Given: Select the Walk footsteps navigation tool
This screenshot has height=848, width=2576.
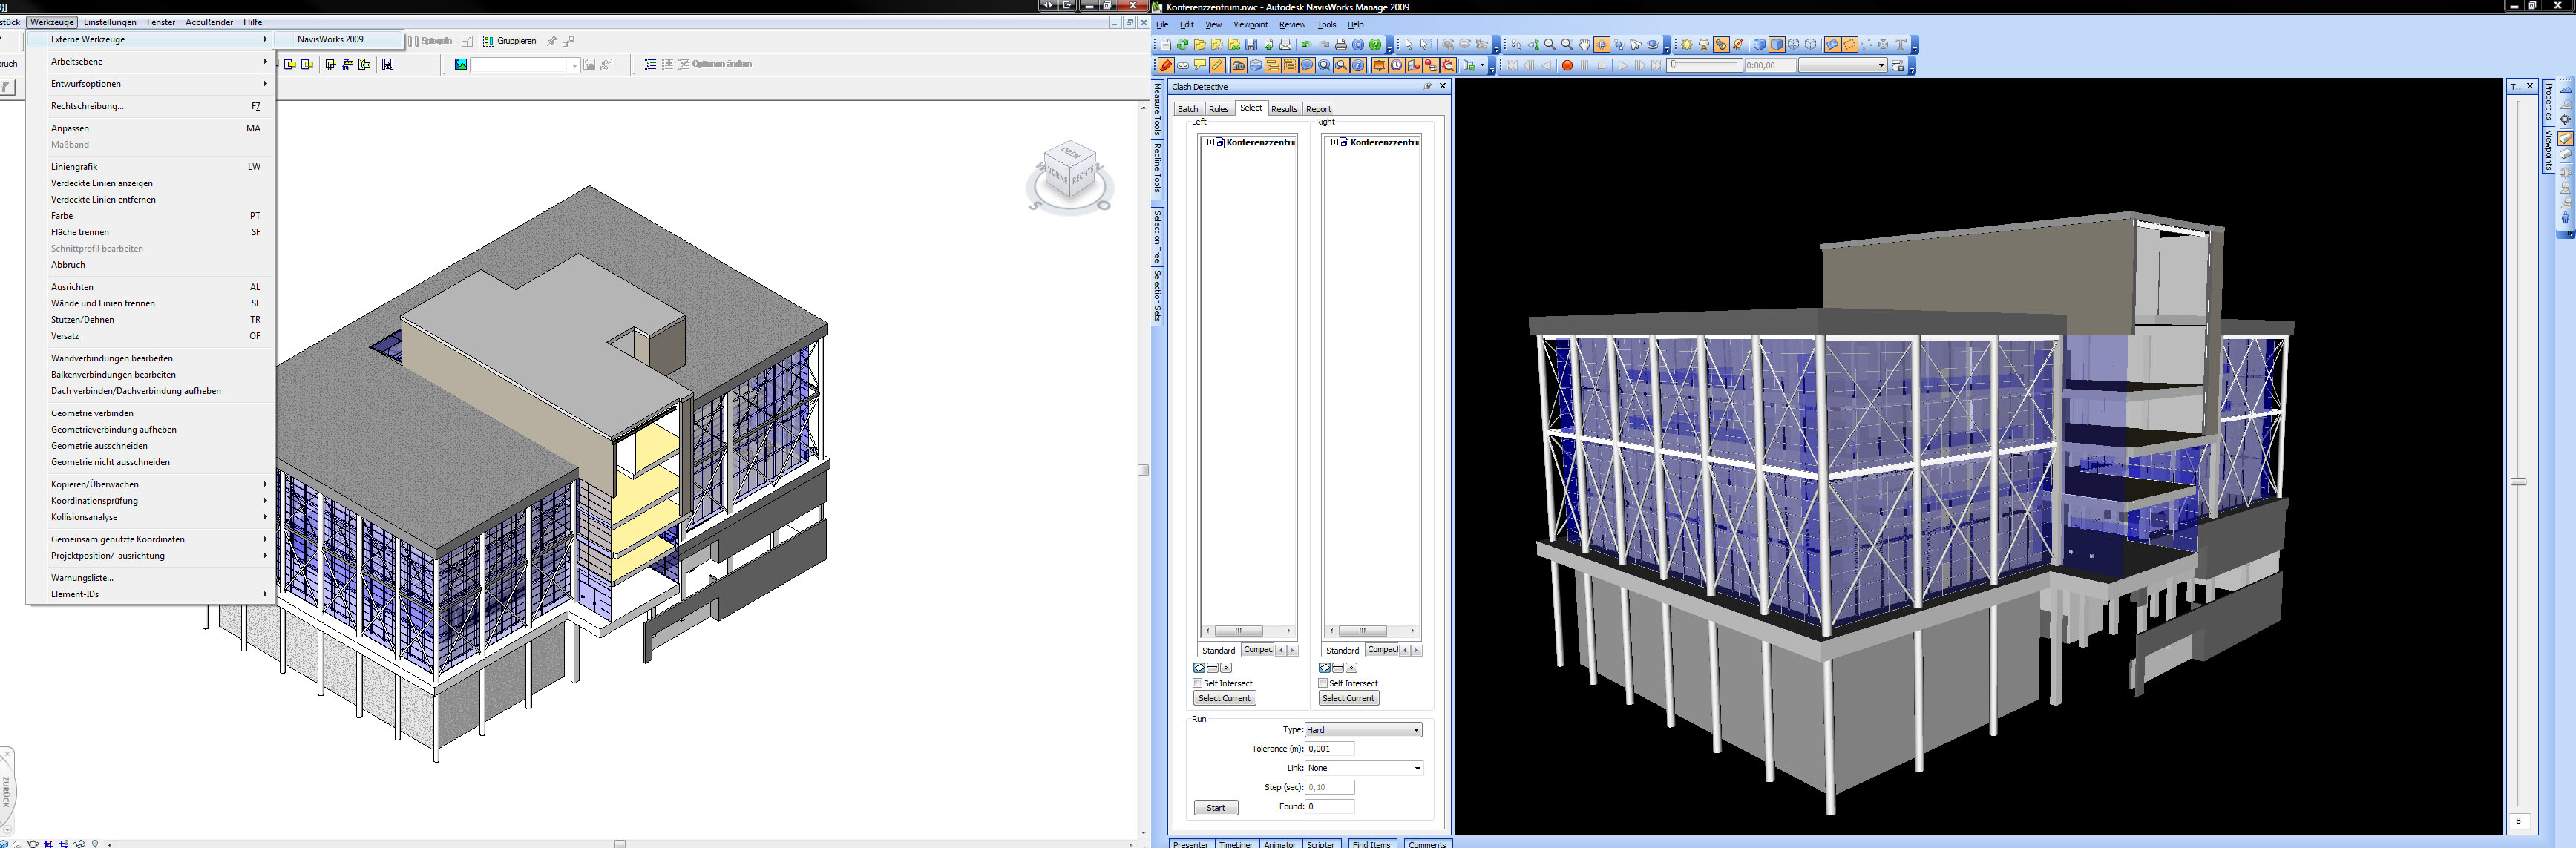Looking at the screenshot, I should (1516, 45).
